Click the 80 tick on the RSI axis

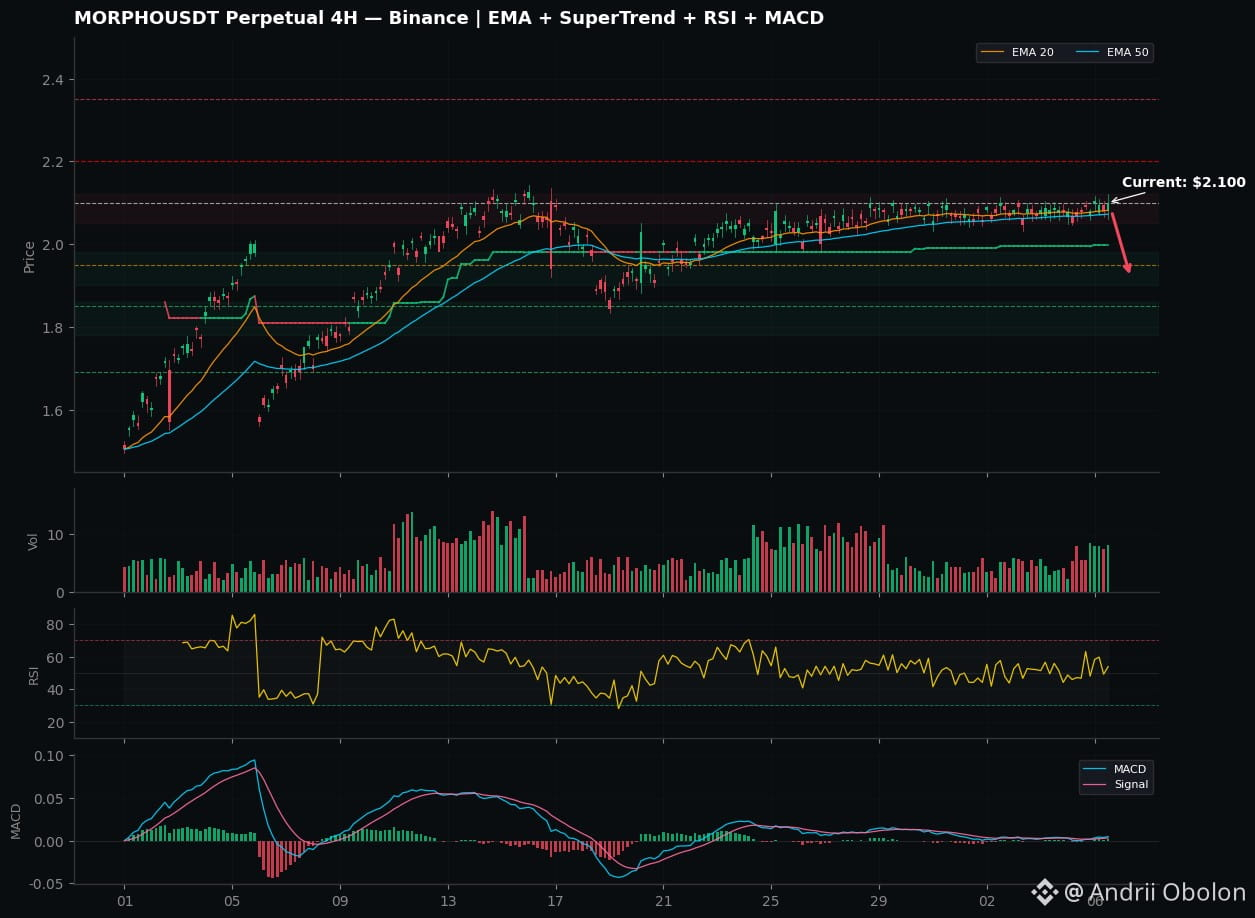pos(56,625)
